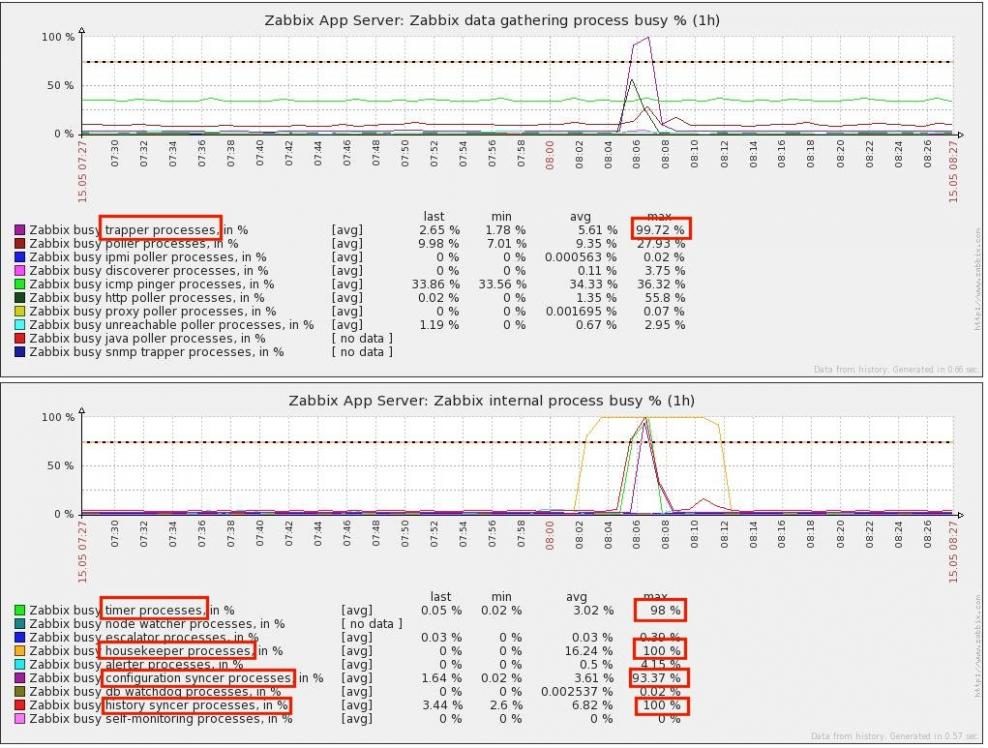Screen dimensions: 988x748
Task: Click 'Zabbix busy housekeeper processes' label
Action: pyautogui.click(x=156, y=651)
